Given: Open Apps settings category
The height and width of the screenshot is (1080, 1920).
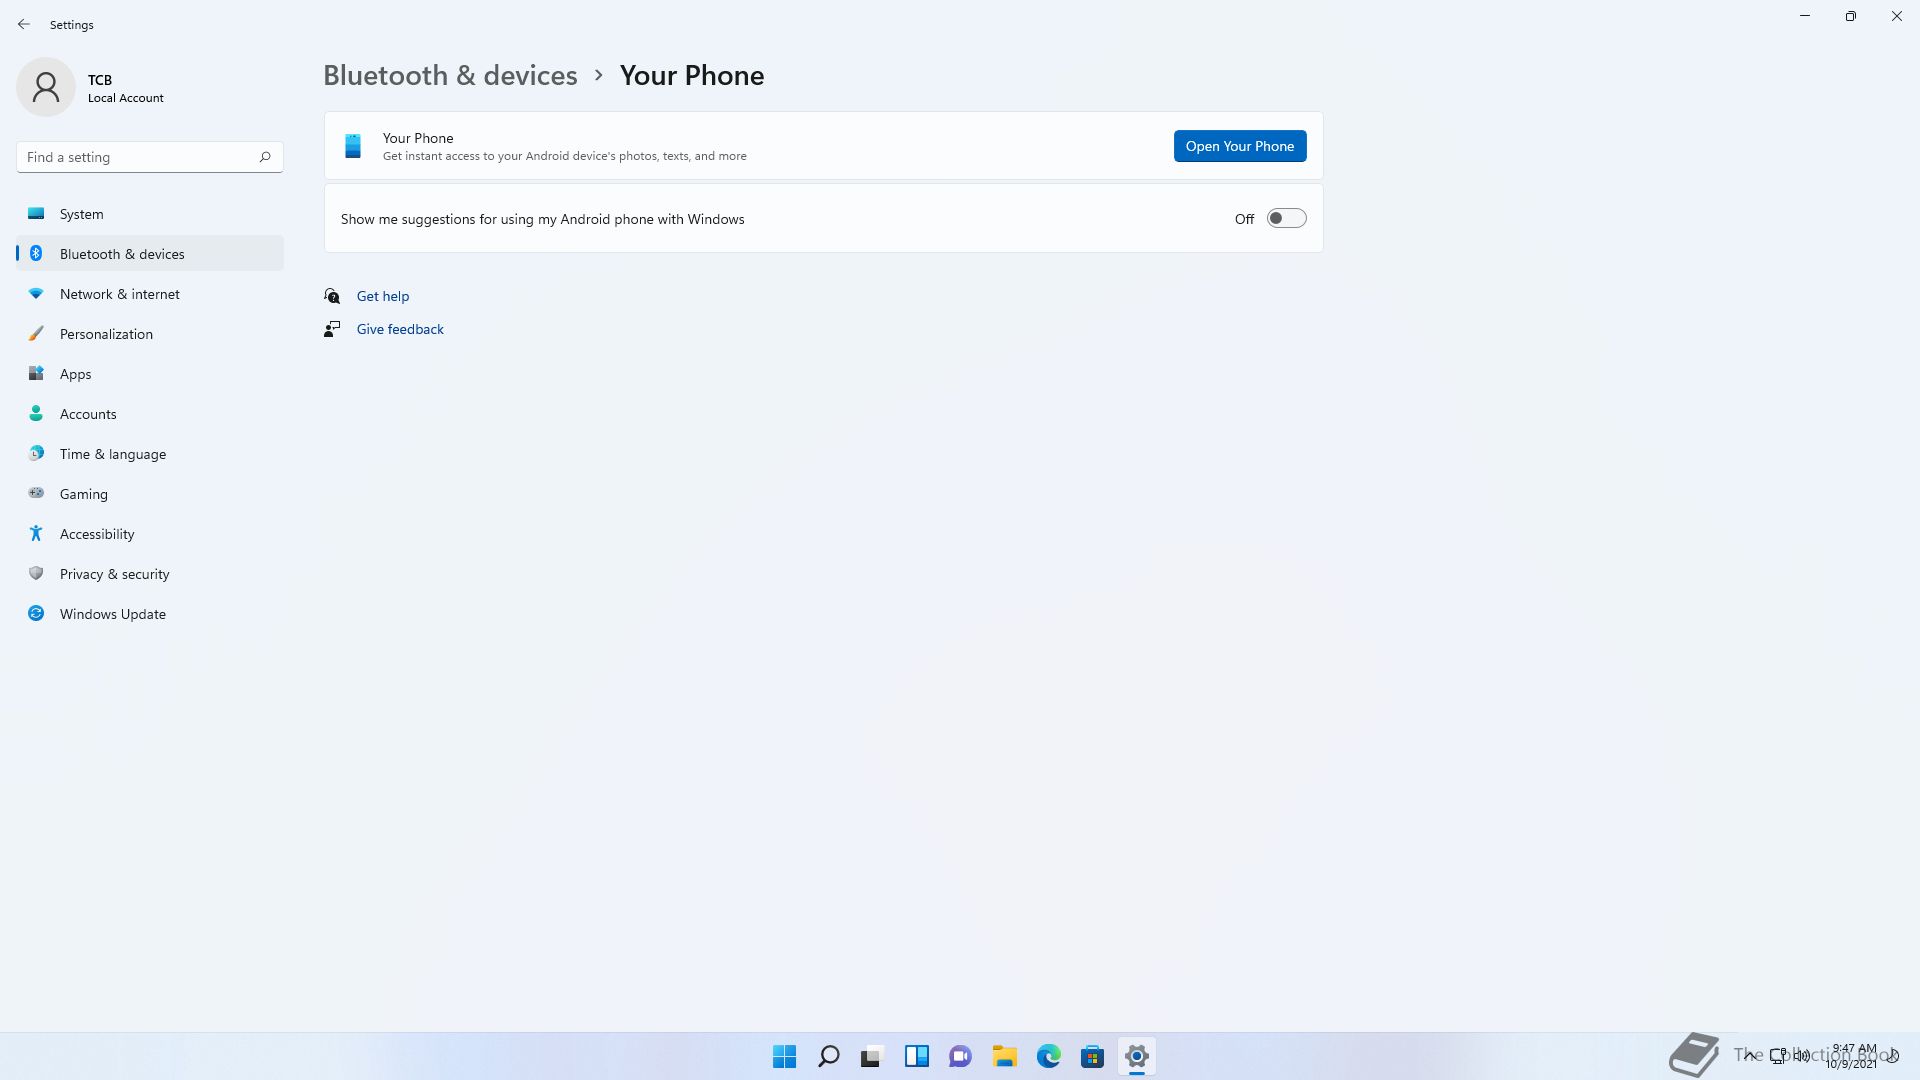Looking at the screenshot, I should (x=150, y=374).
